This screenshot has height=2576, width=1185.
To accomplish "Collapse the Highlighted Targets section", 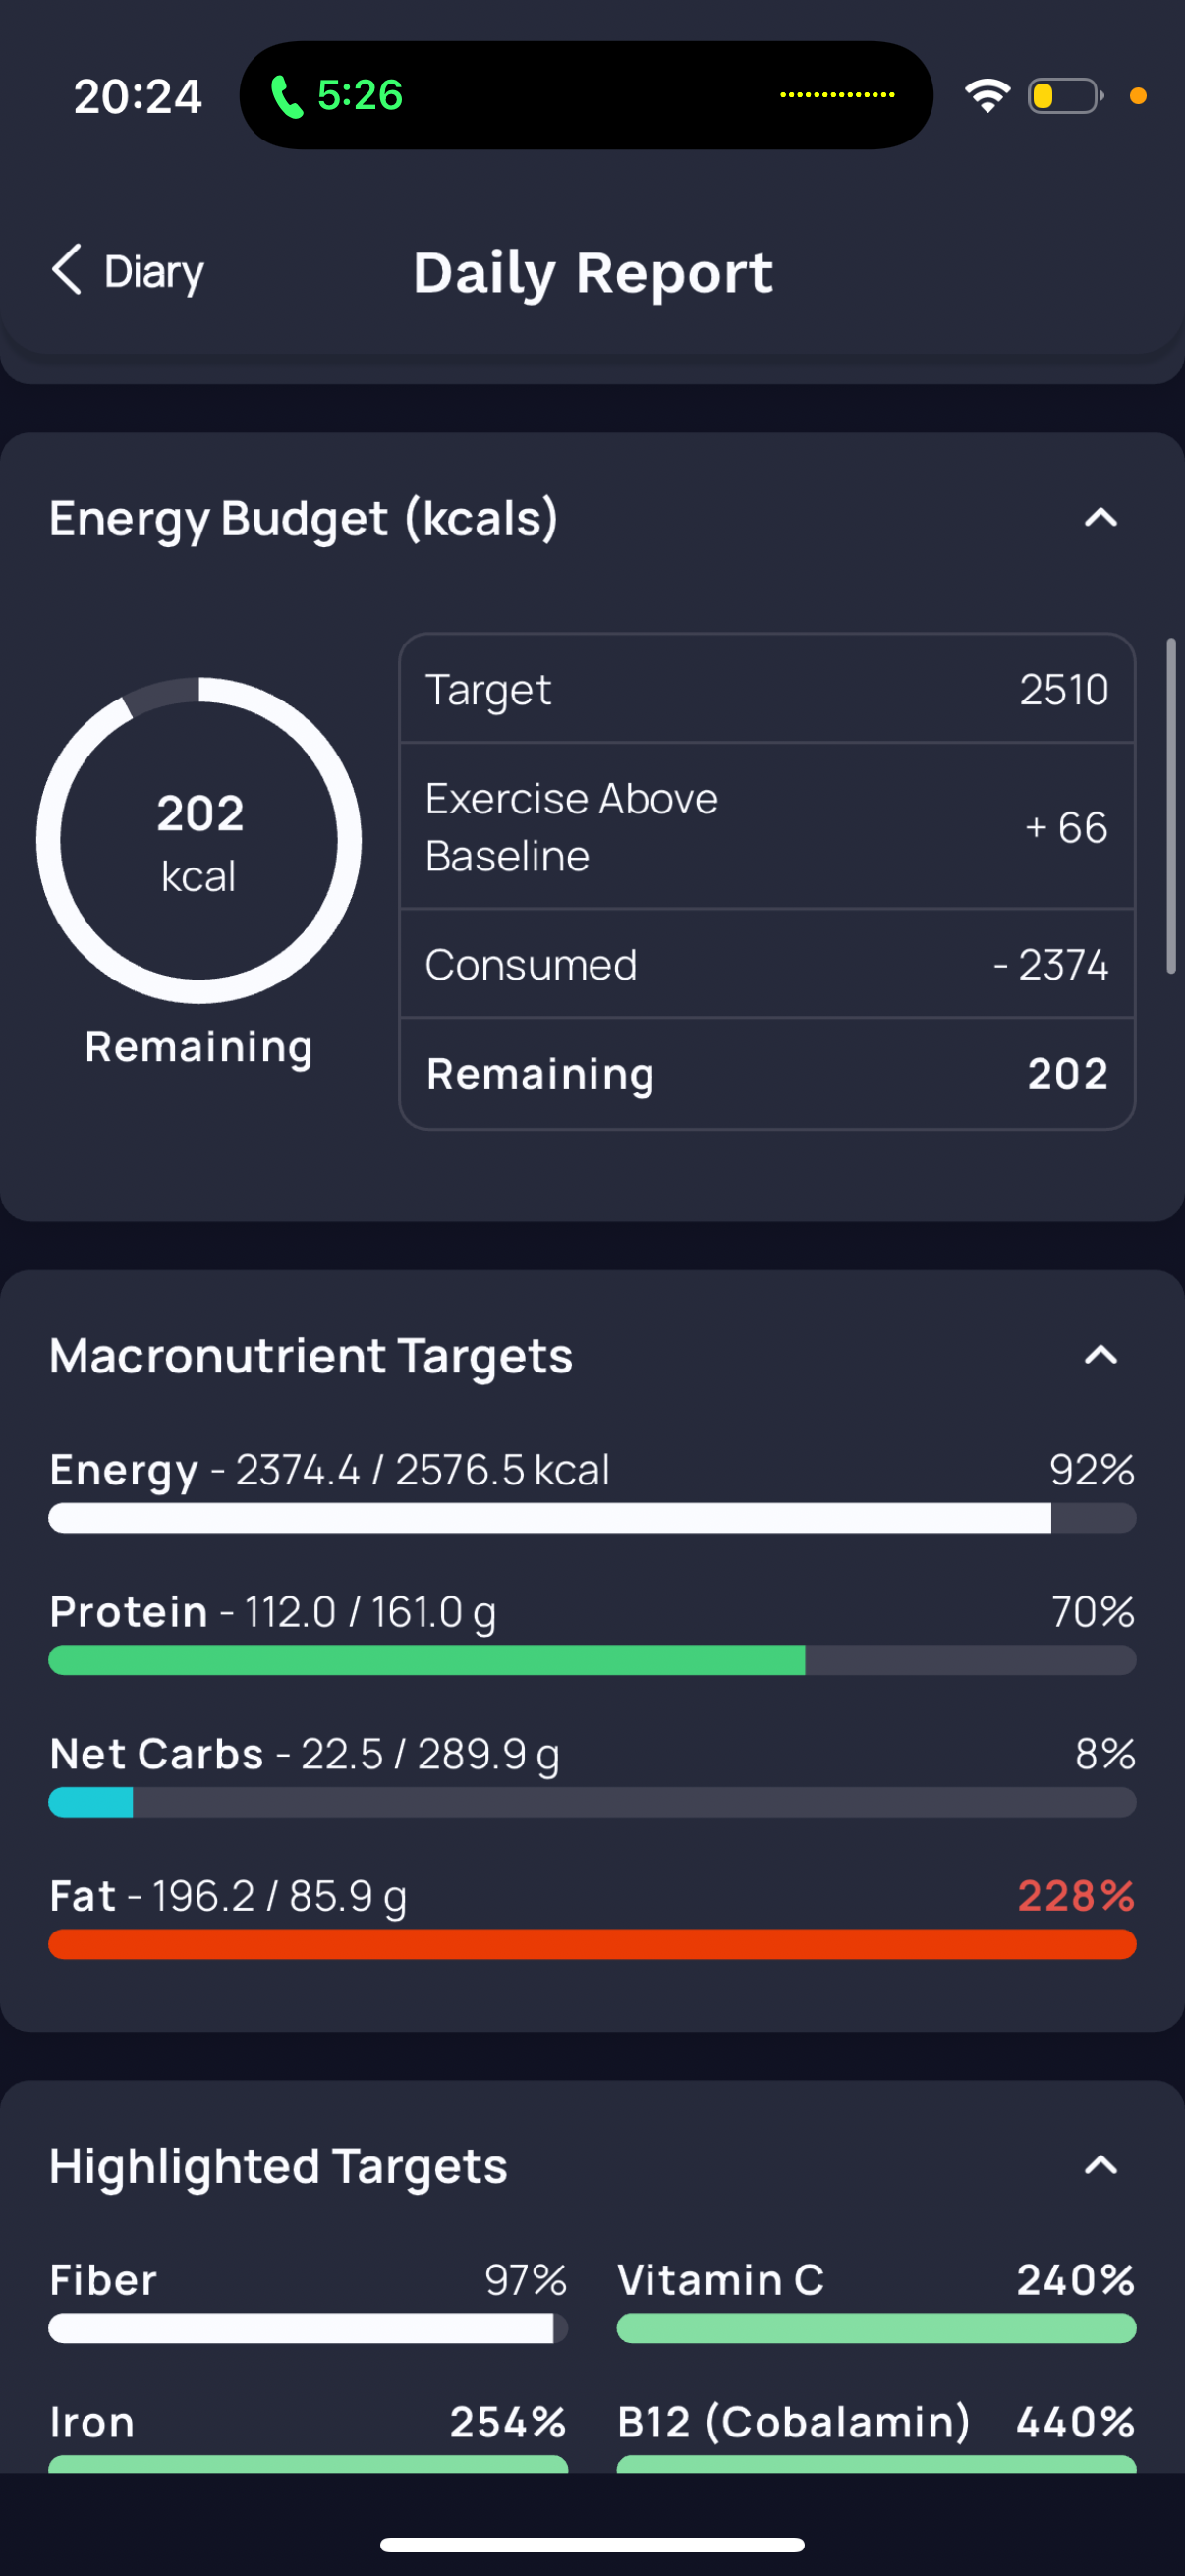I will [x=1101, y=2165].
